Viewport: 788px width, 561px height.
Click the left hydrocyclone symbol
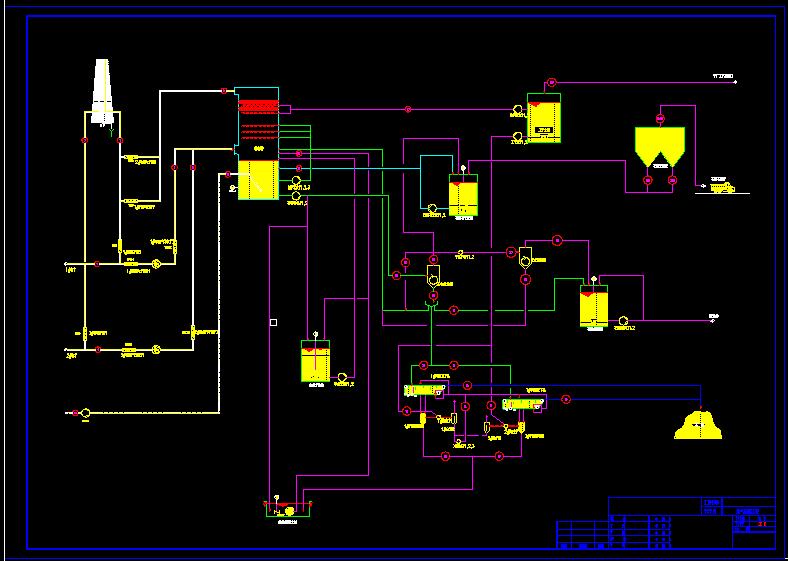click(x=433, y=273)
